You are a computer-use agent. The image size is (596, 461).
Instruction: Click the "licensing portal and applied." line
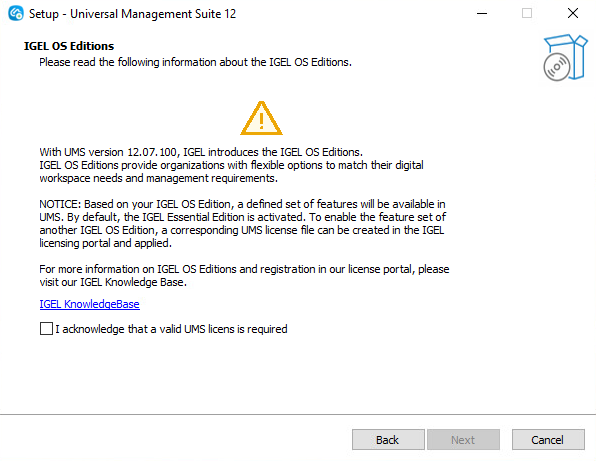pyautogui.click(x=105, y=243)
